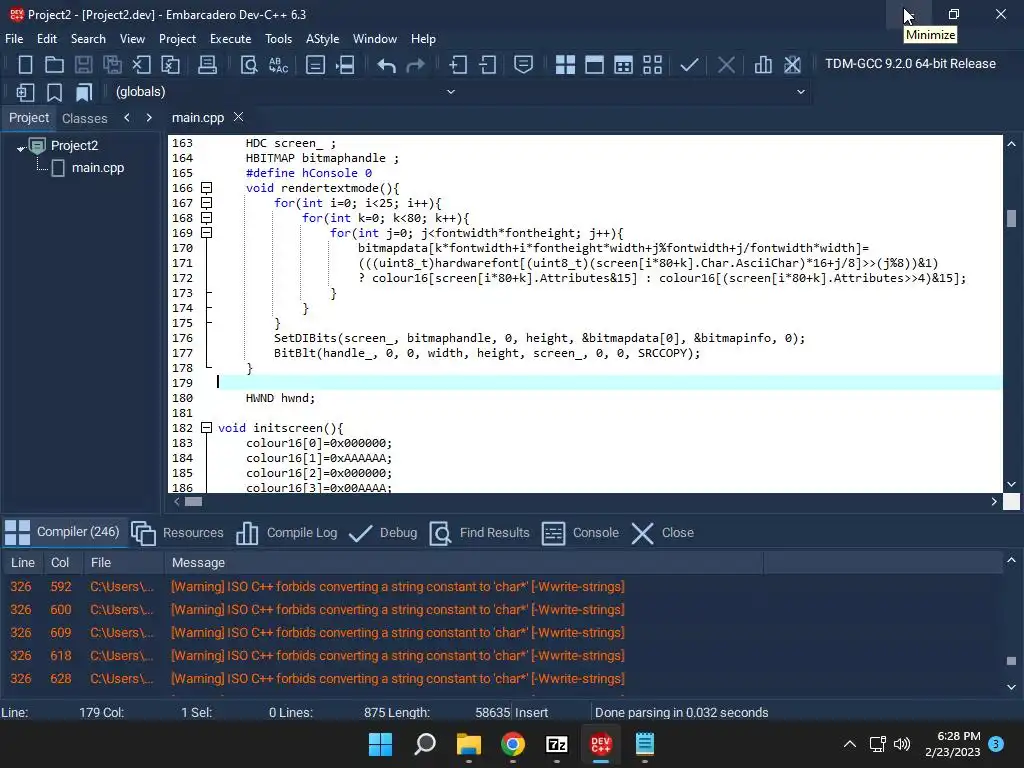The width and height of the screenshot is (1024, 768).
Task: Collapse the initscreen fold at line 182
Action: click(206, 428)
